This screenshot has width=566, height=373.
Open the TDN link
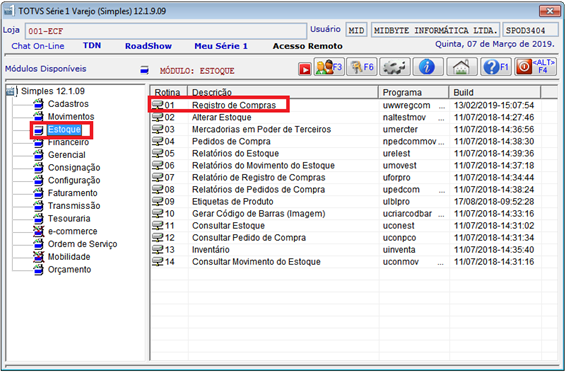click(92, 45)
